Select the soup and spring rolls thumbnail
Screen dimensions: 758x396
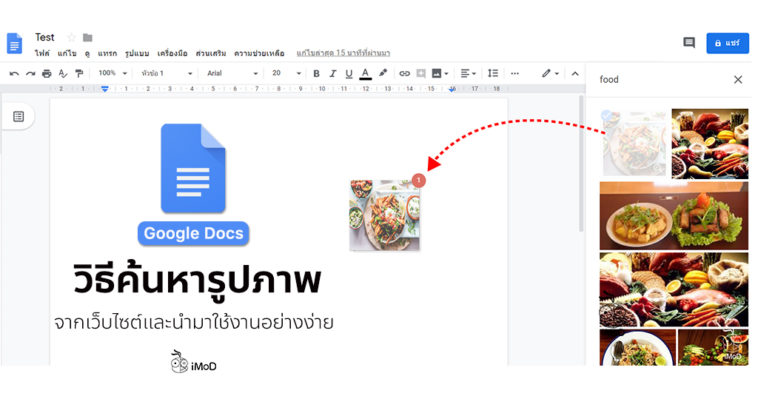click(674, 216)
